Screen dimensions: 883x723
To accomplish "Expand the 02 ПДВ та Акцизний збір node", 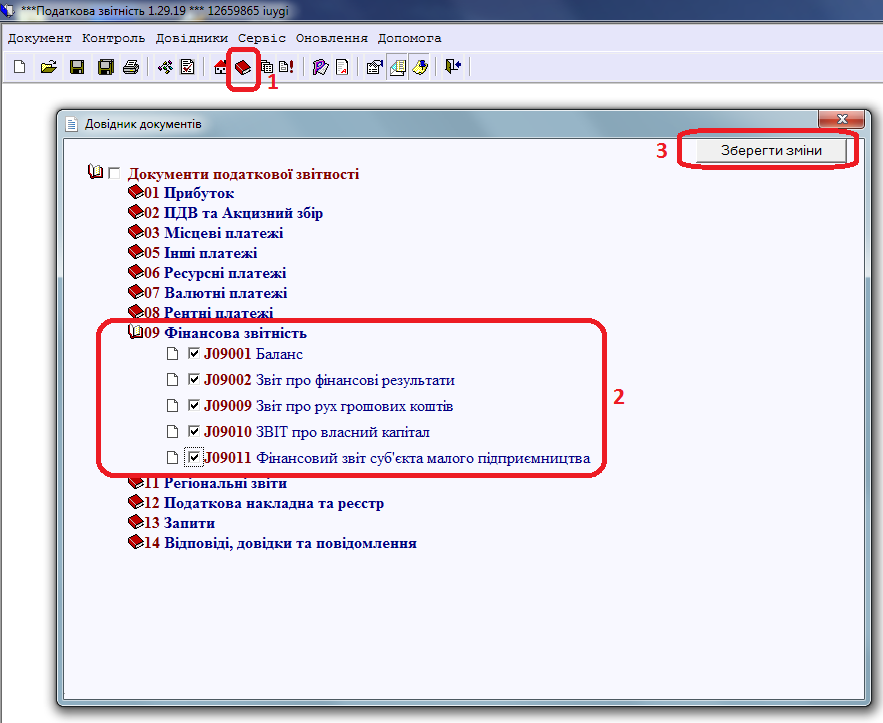I will [135, 213].
